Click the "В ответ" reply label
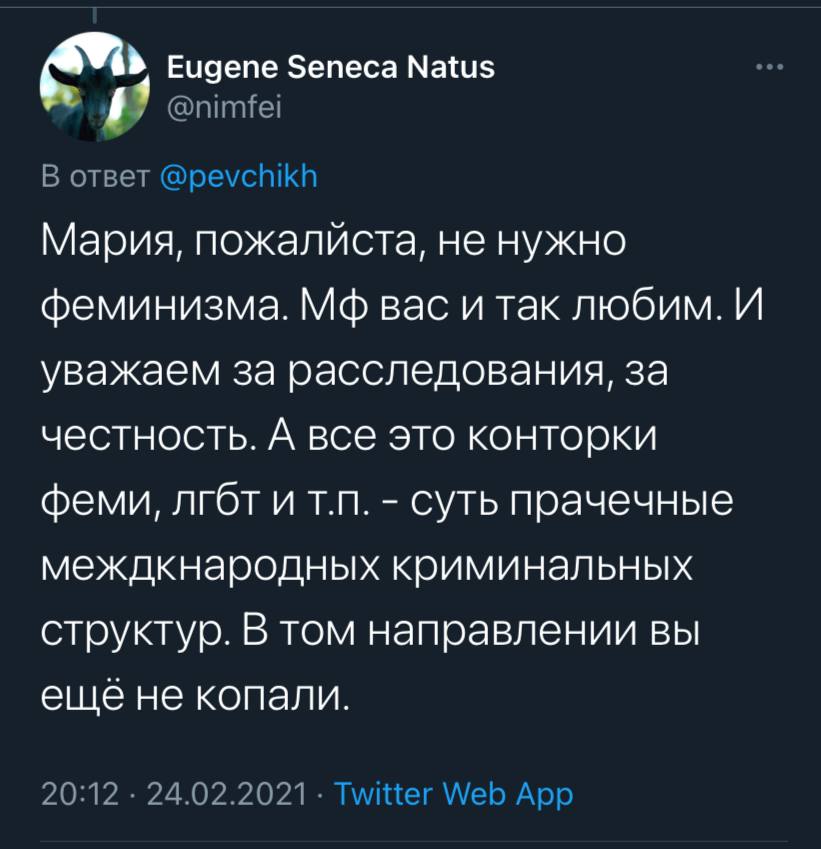Viewport: 821px width, 849px height. point(95,177)
